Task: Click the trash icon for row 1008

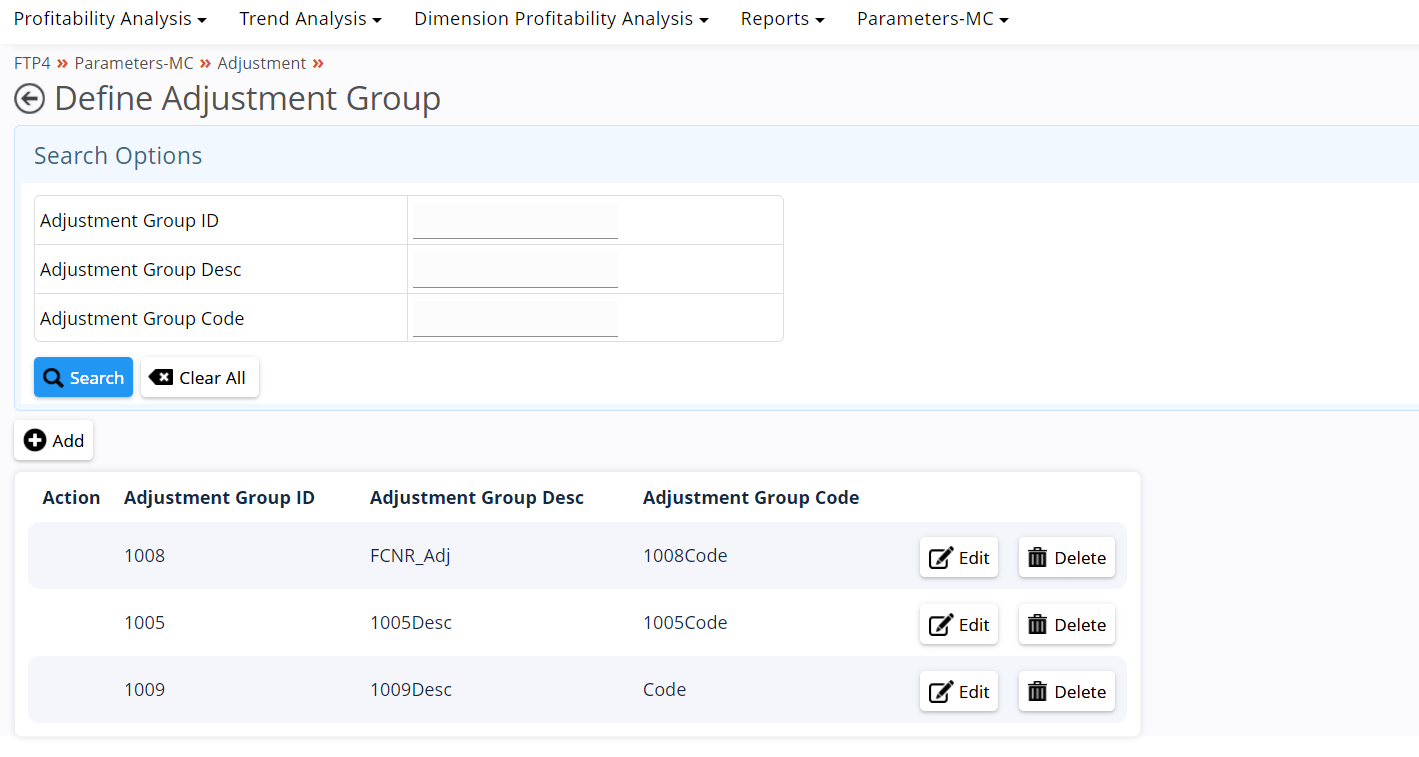Action: coord(1038,557)
